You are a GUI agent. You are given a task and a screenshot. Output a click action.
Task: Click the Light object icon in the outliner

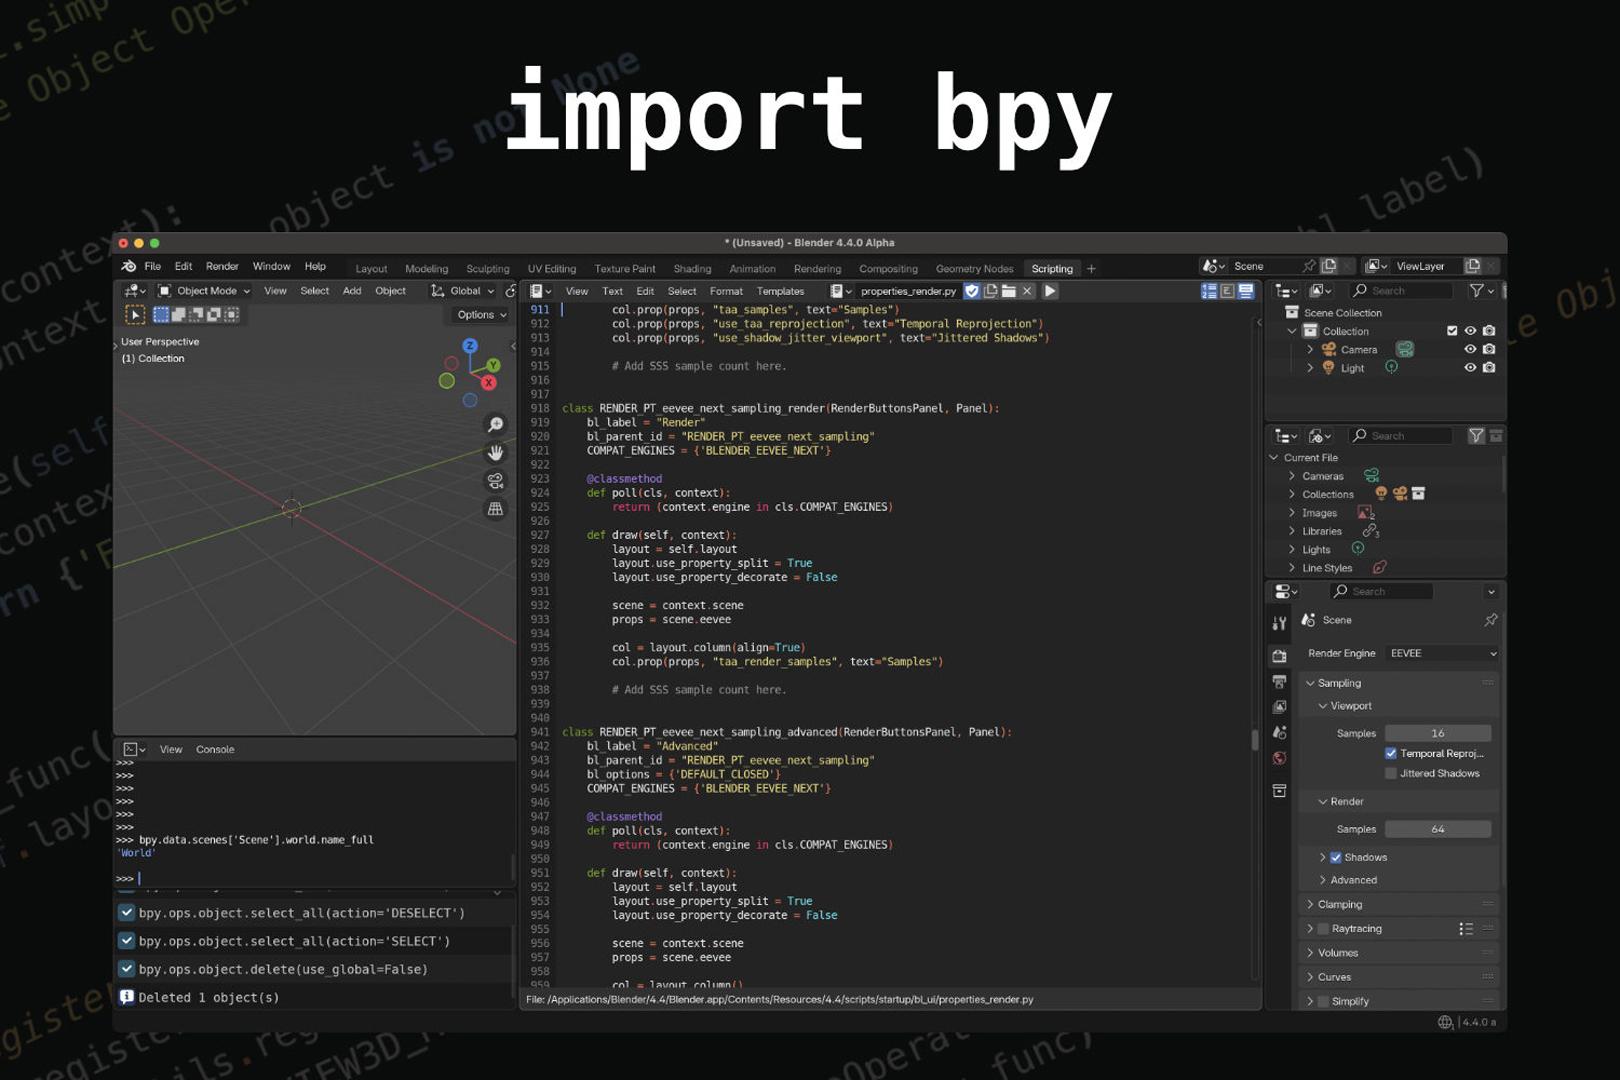(x=1329, y=367)
